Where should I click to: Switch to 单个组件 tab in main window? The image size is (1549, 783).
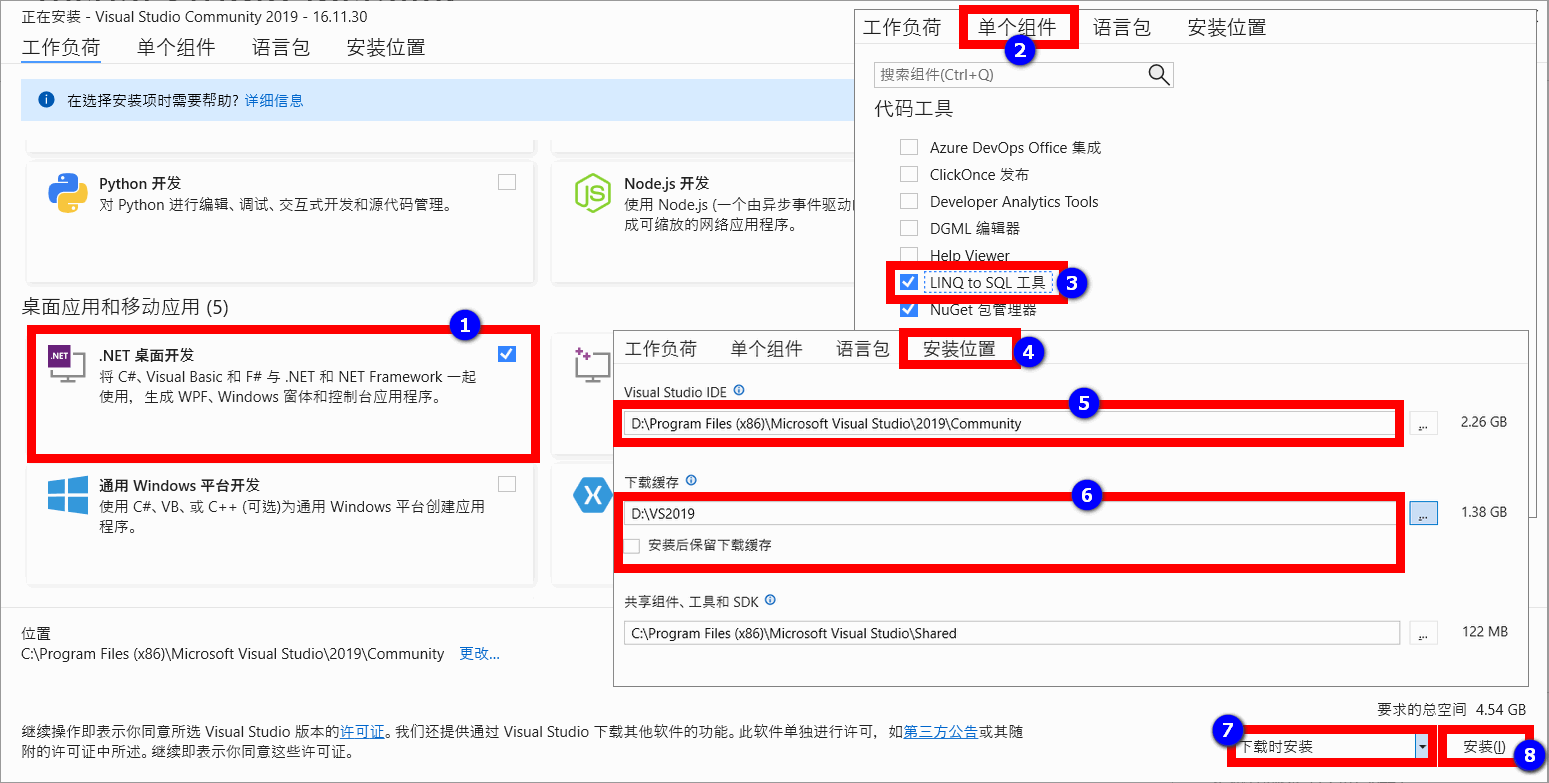176,47
